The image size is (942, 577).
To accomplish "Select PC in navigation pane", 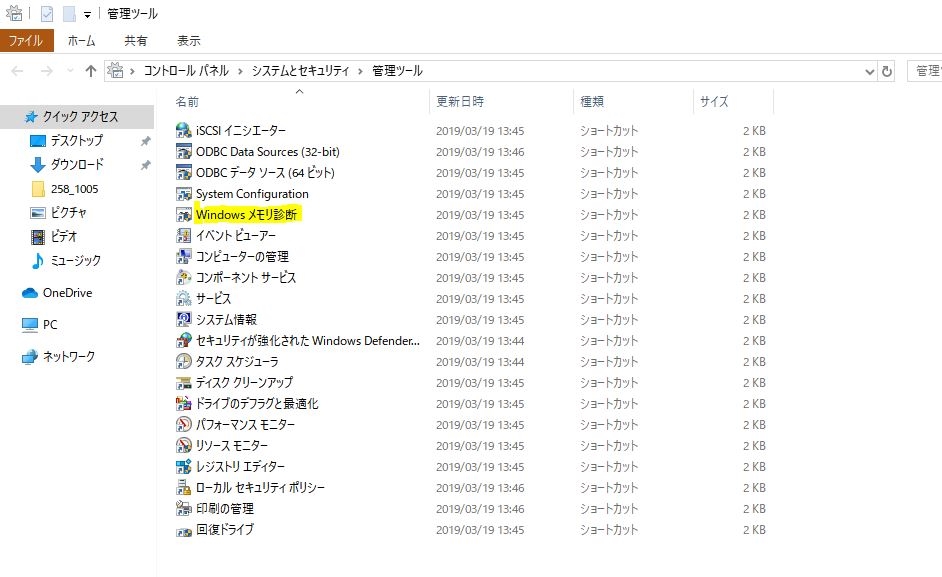I will pos(50,325).
